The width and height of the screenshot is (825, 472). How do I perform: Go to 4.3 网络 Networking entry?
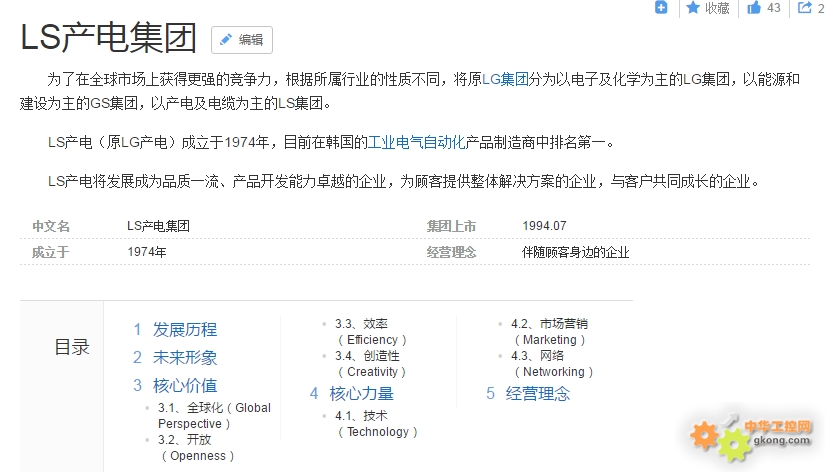[x=552, y=364]
